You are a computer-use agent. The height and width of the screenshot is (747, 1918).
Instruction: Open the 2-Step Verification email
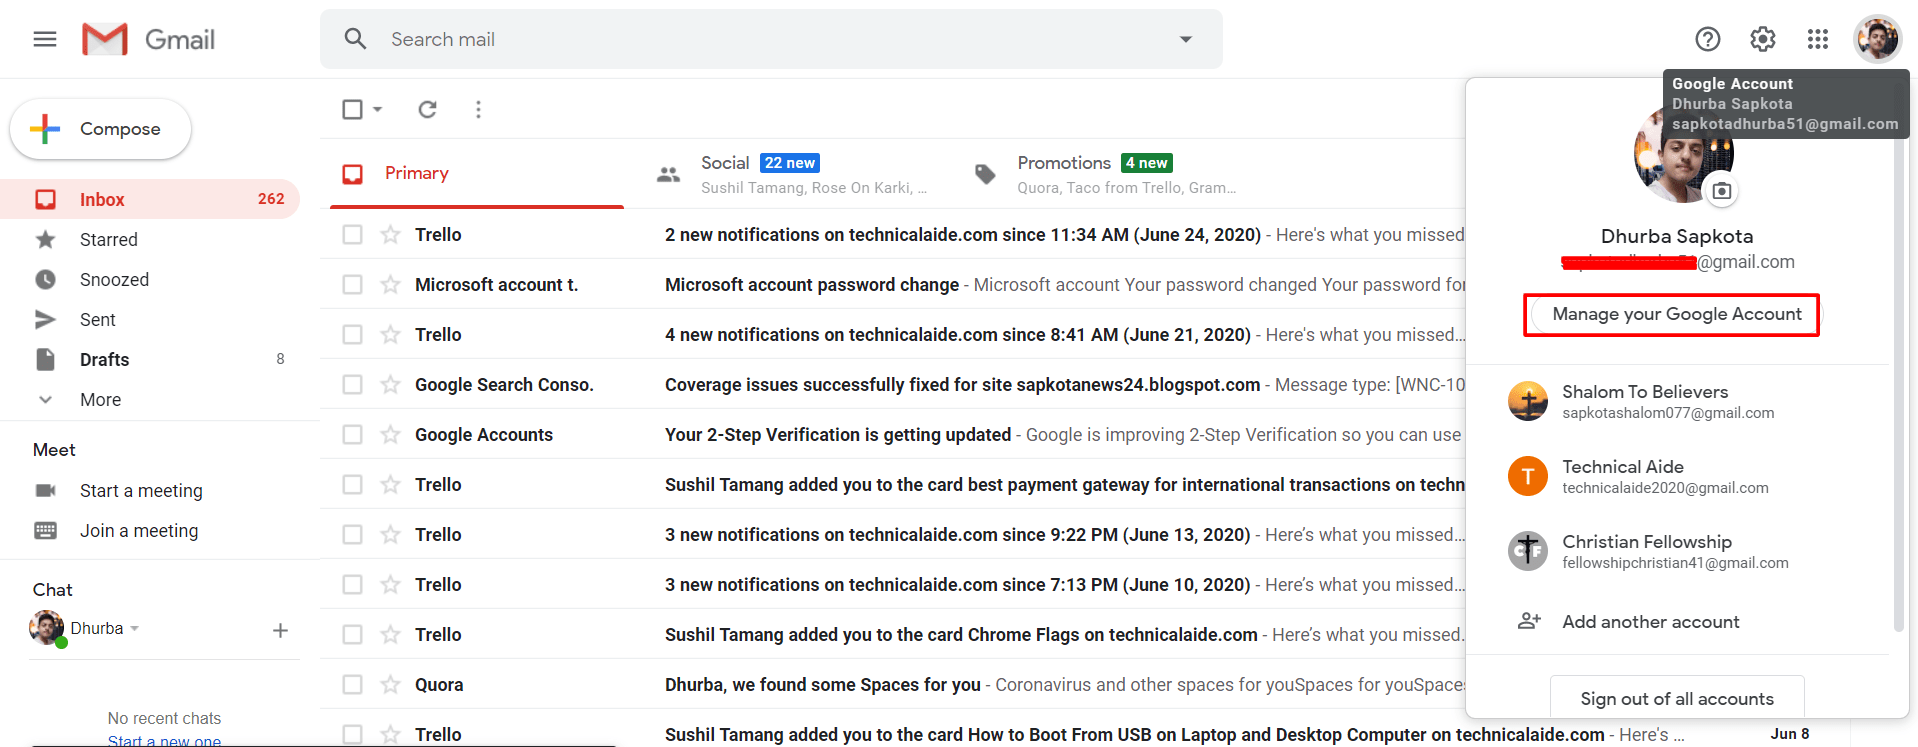click(x=892, y=435)
